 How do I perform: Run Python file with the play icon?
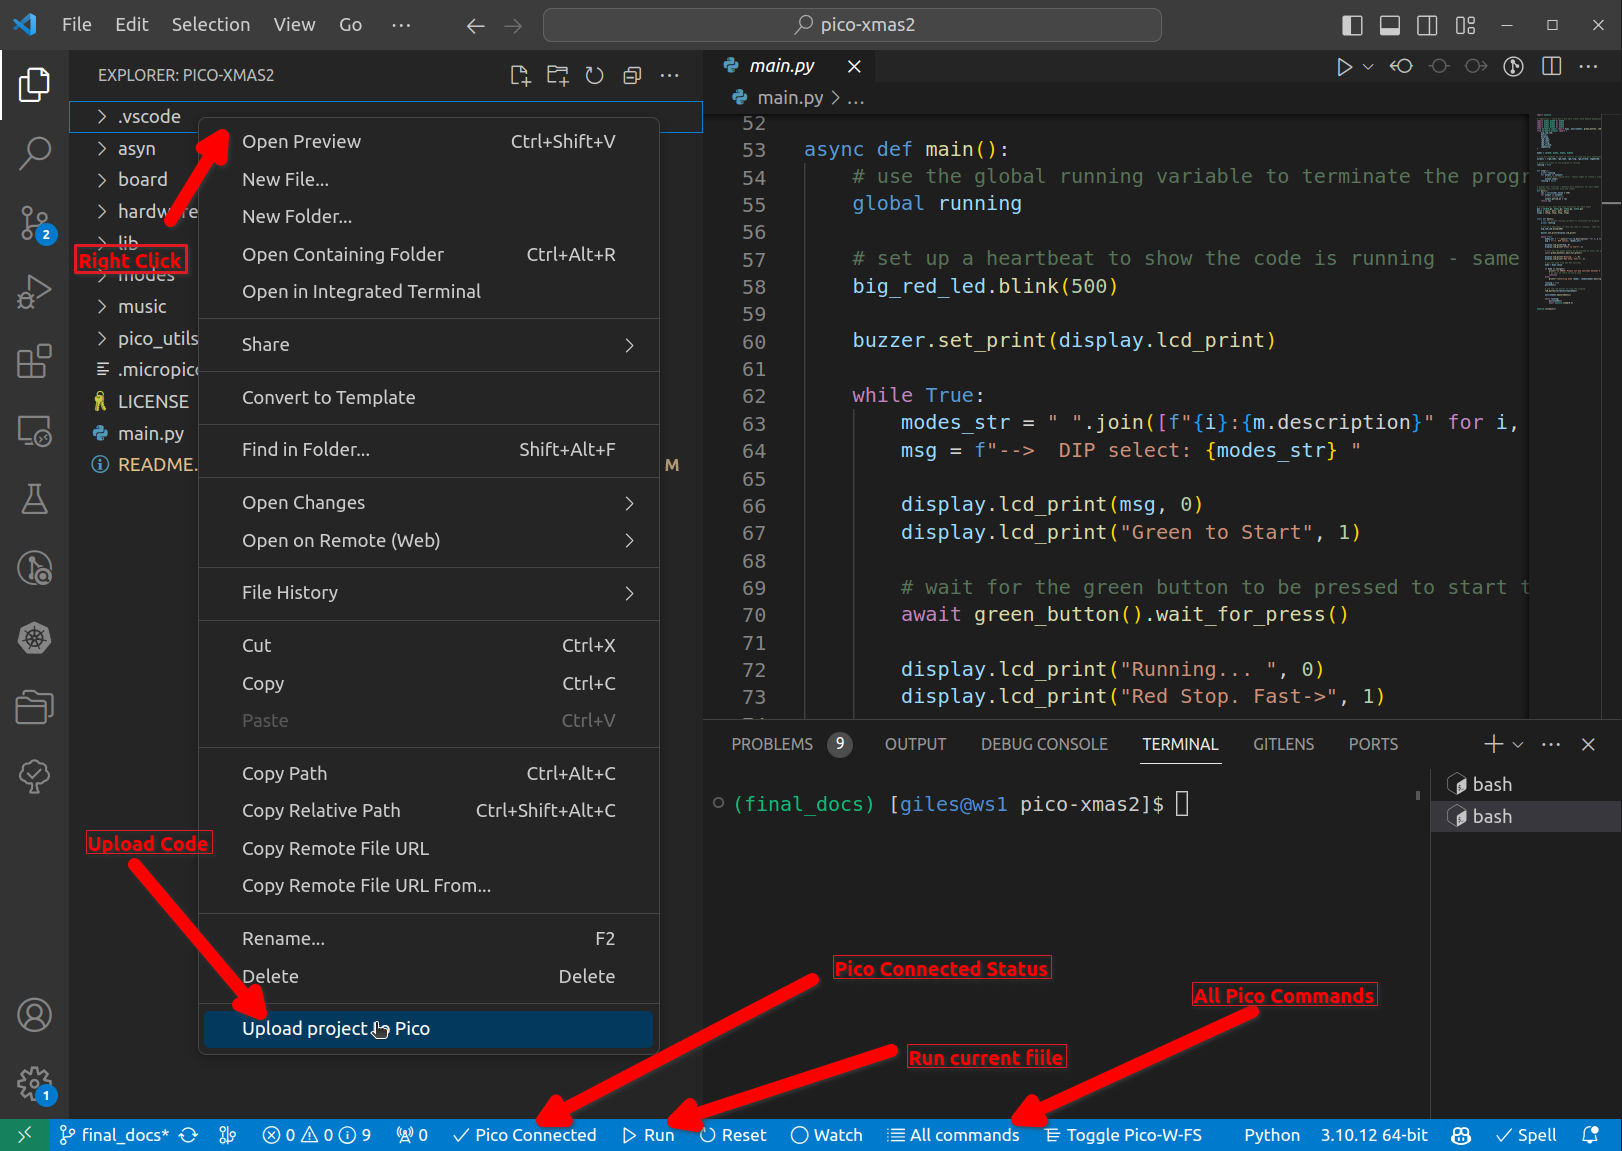(1344, 66)
